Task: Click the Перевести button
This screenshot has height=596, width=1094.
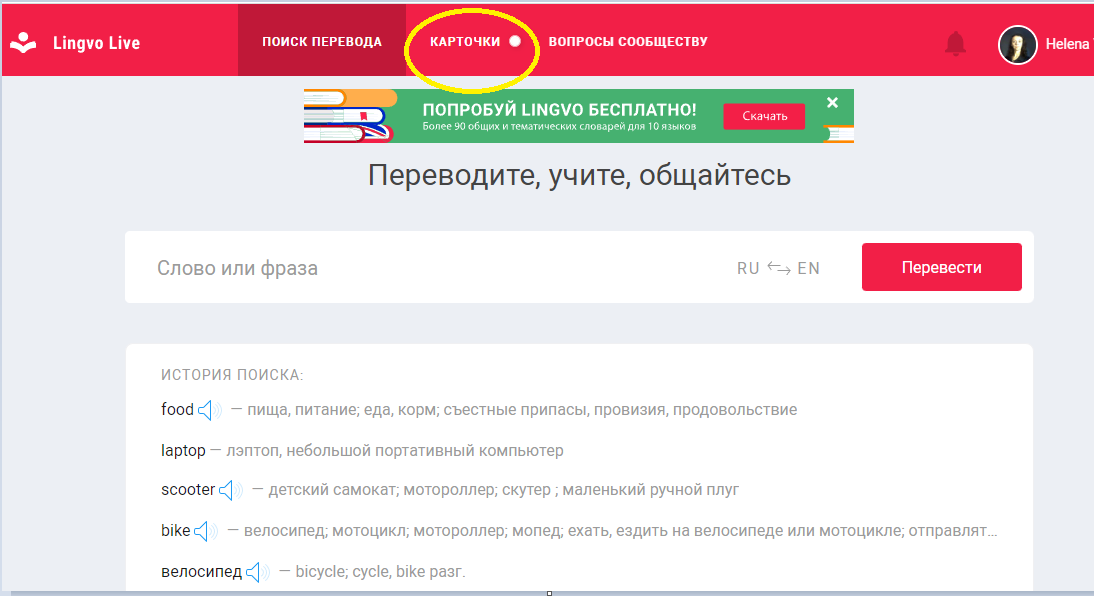Action: (x=942, y=267)
